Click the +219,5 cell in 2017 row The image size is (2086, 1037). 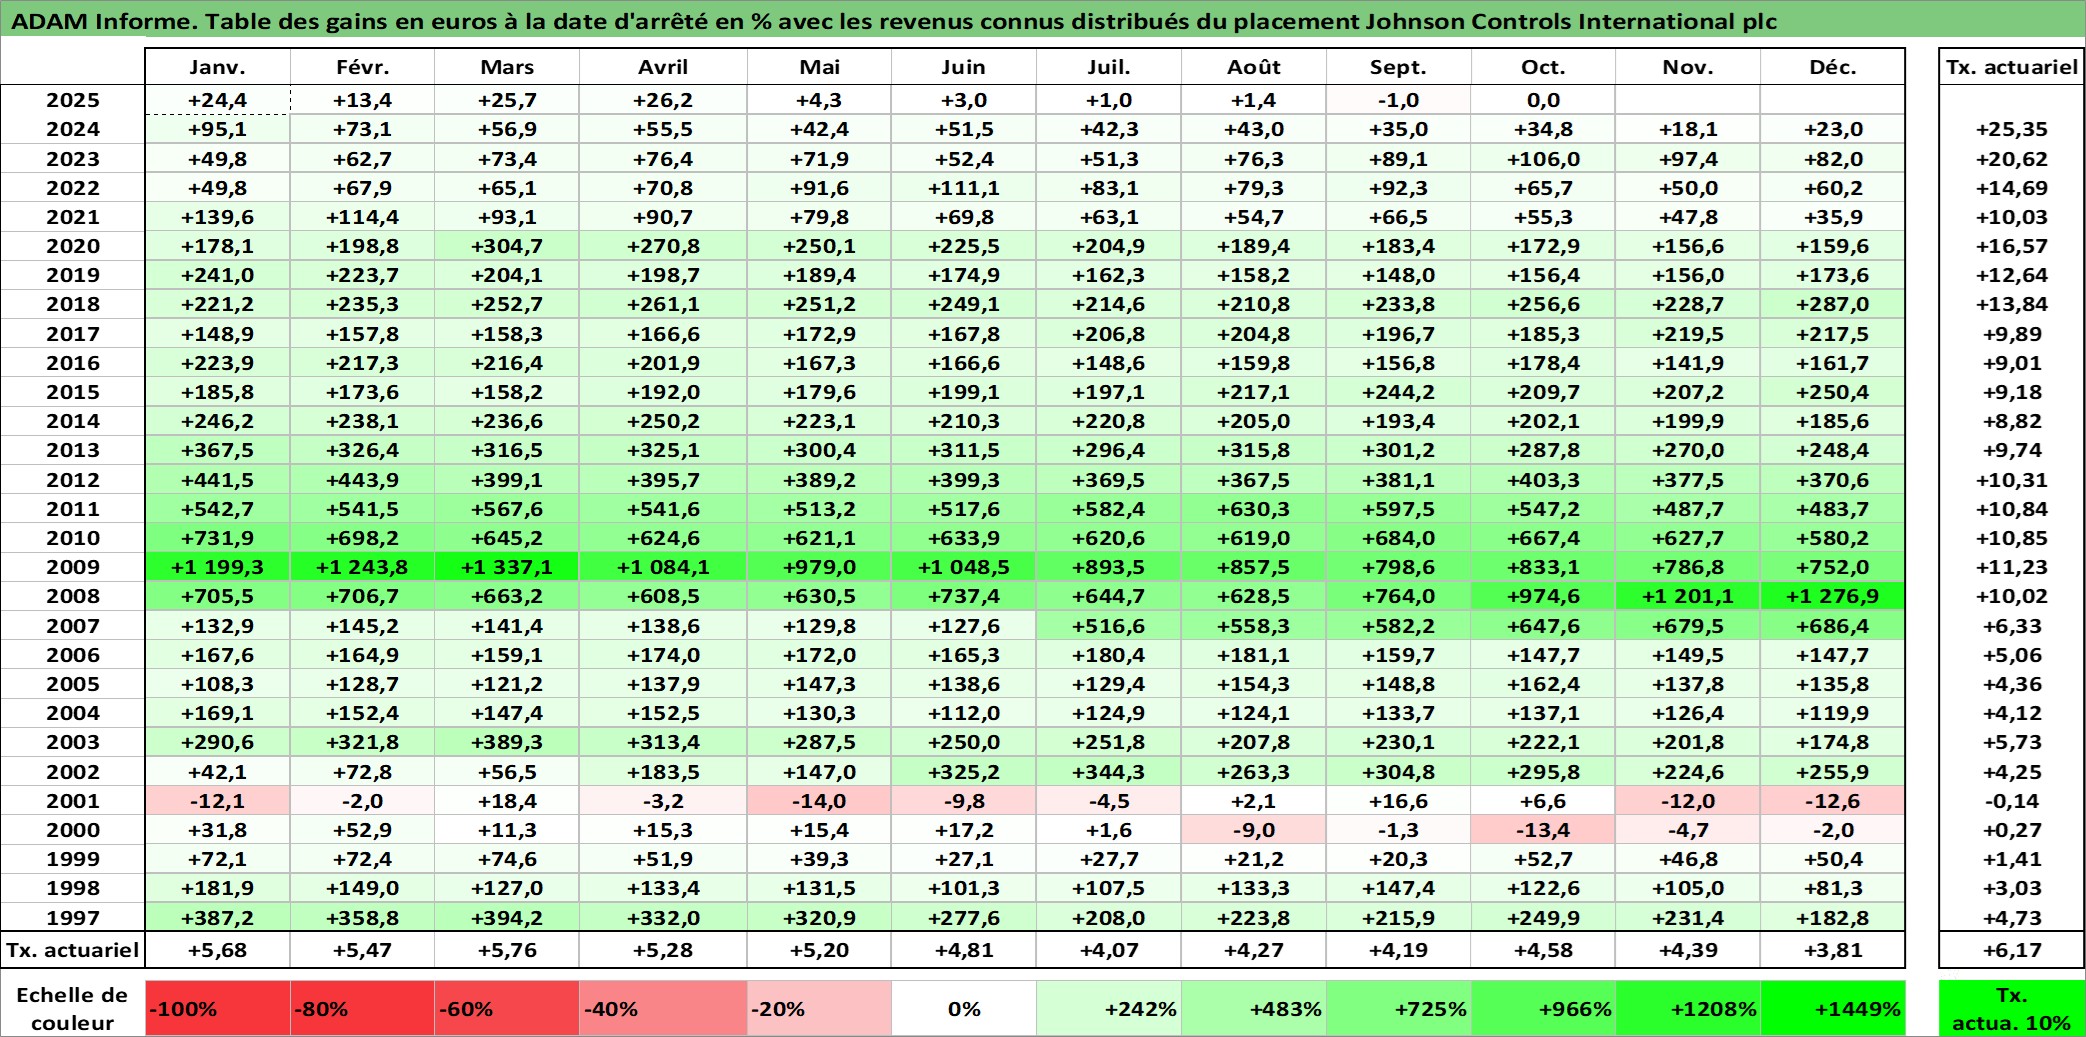tap(1688, 334)
